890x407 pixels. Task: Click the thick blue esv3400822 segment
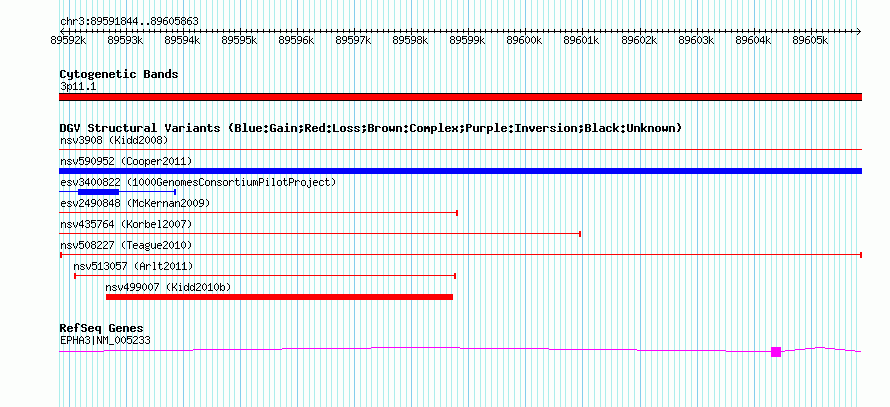click(x=98, y=192)
